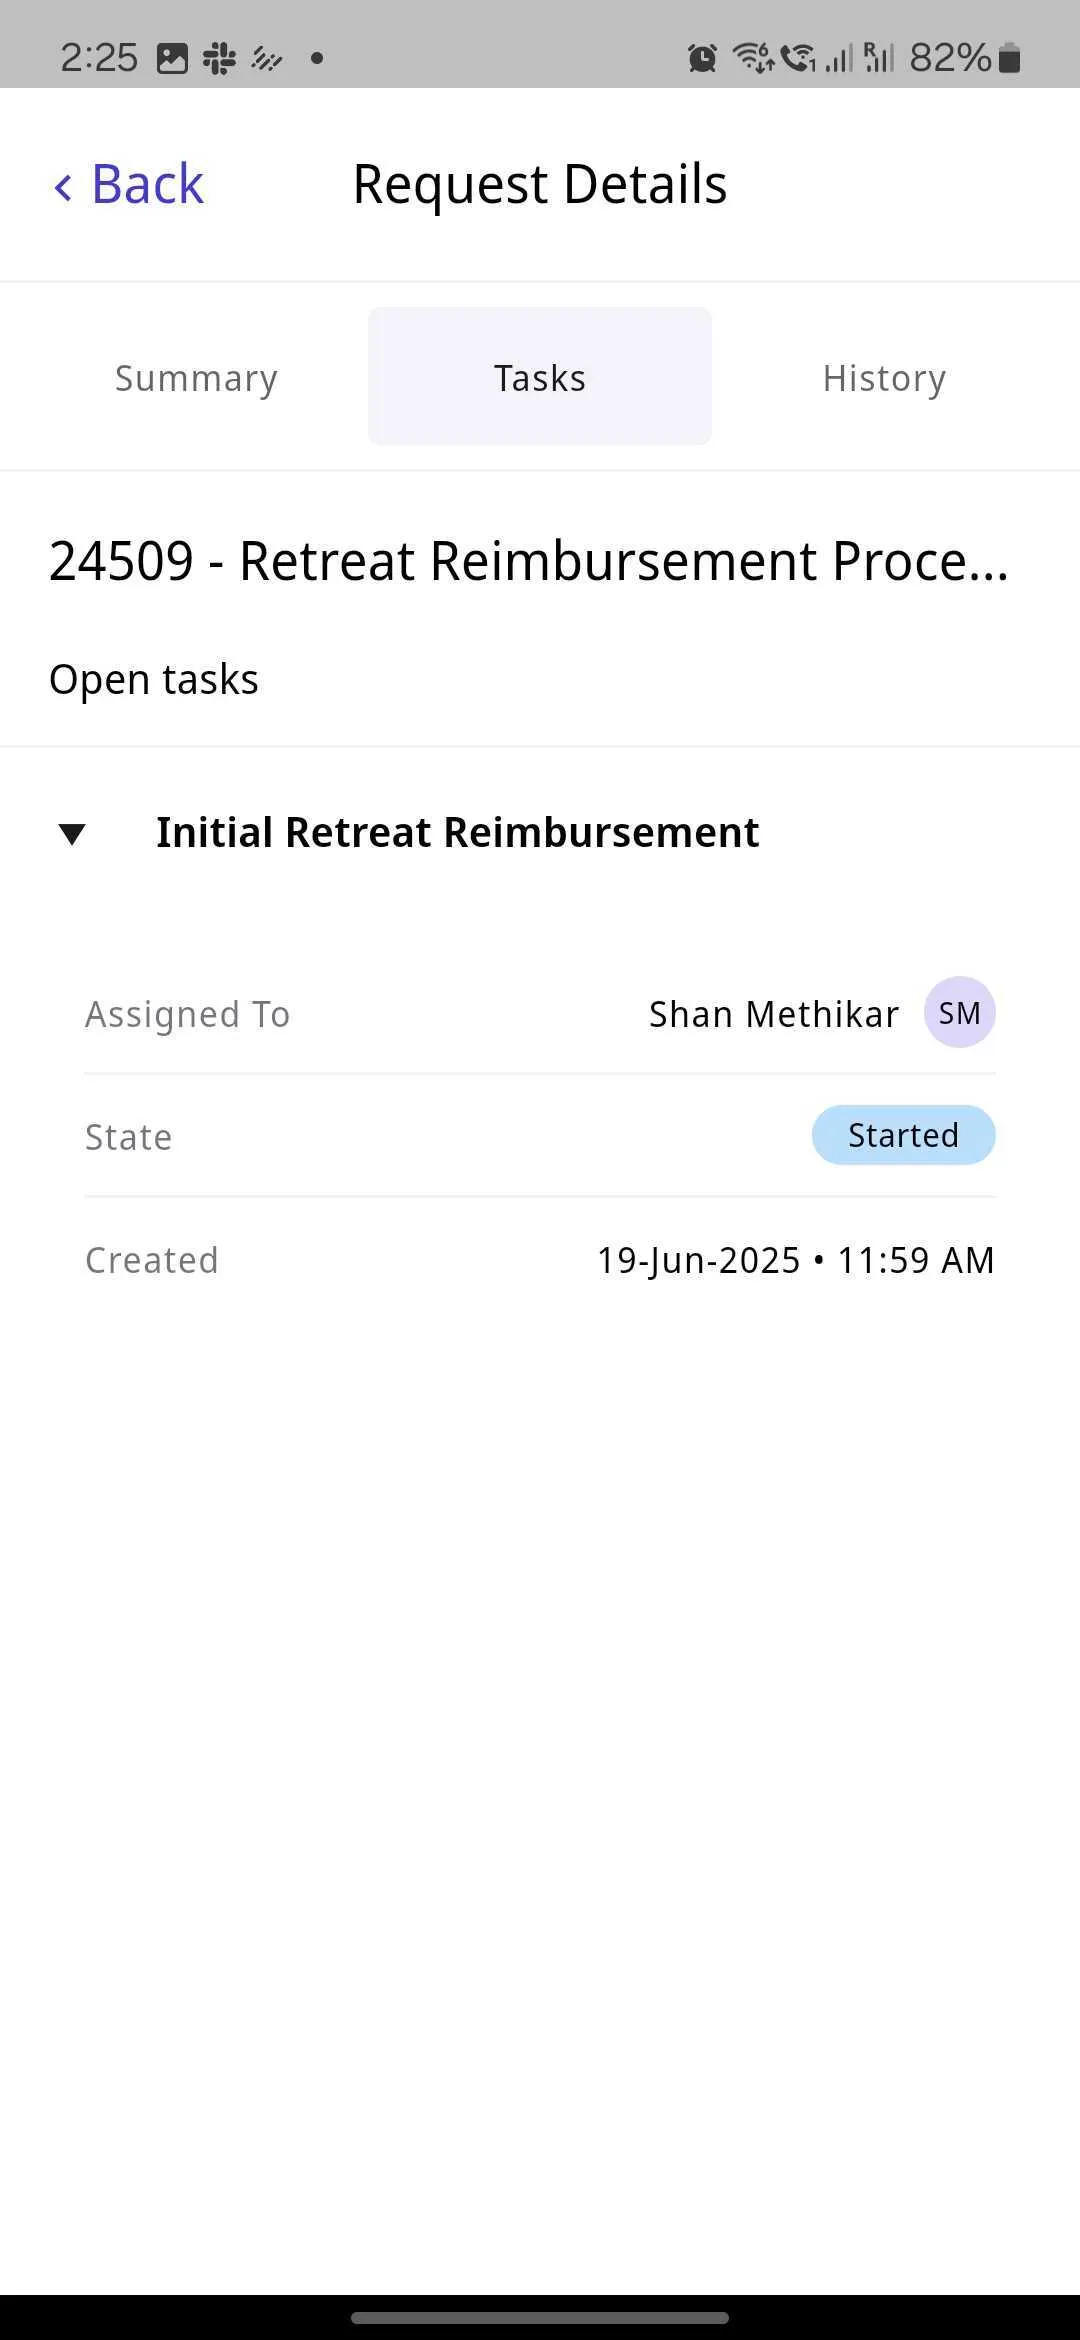Image resolution: width=1080 pixels, height=2340 pixels.
Task: Tap the roaming signal strength icon
Action: 878,58
